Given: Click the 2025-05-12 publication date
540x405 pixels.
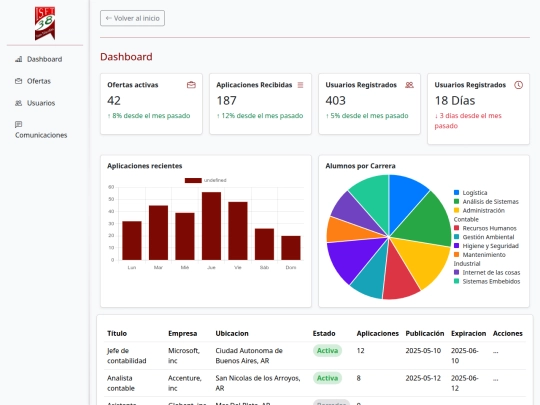Looking at the screenshot, I should tap(423, 378).
